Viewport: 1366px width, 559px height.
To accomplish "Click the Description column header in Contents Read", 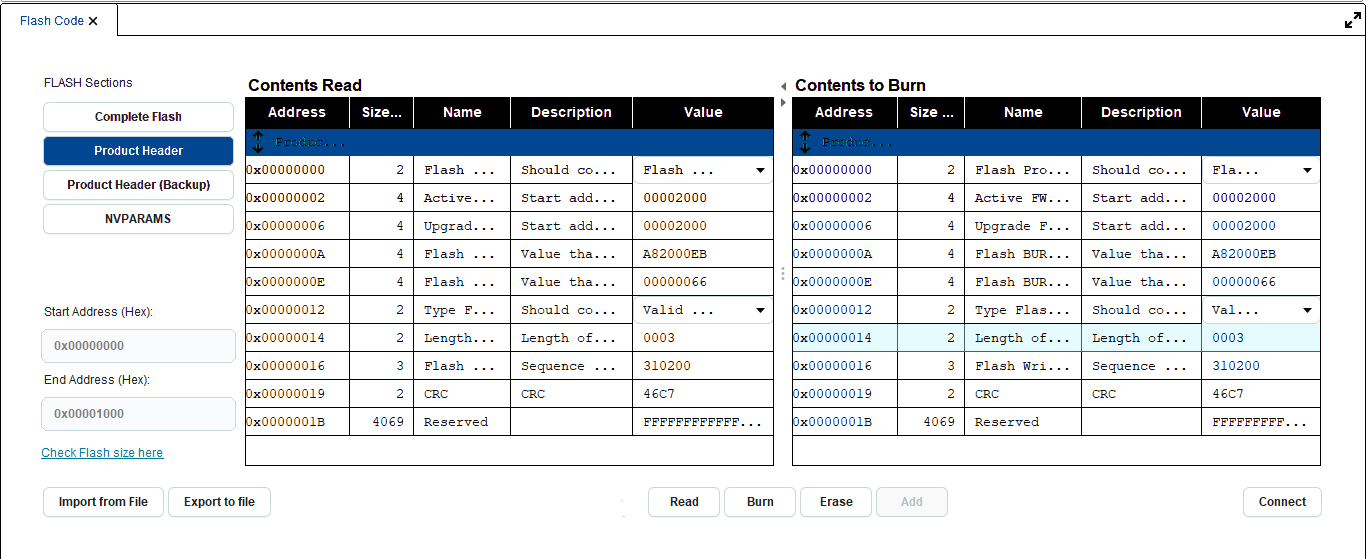I will pyautogui.click(x=571, y=112).
